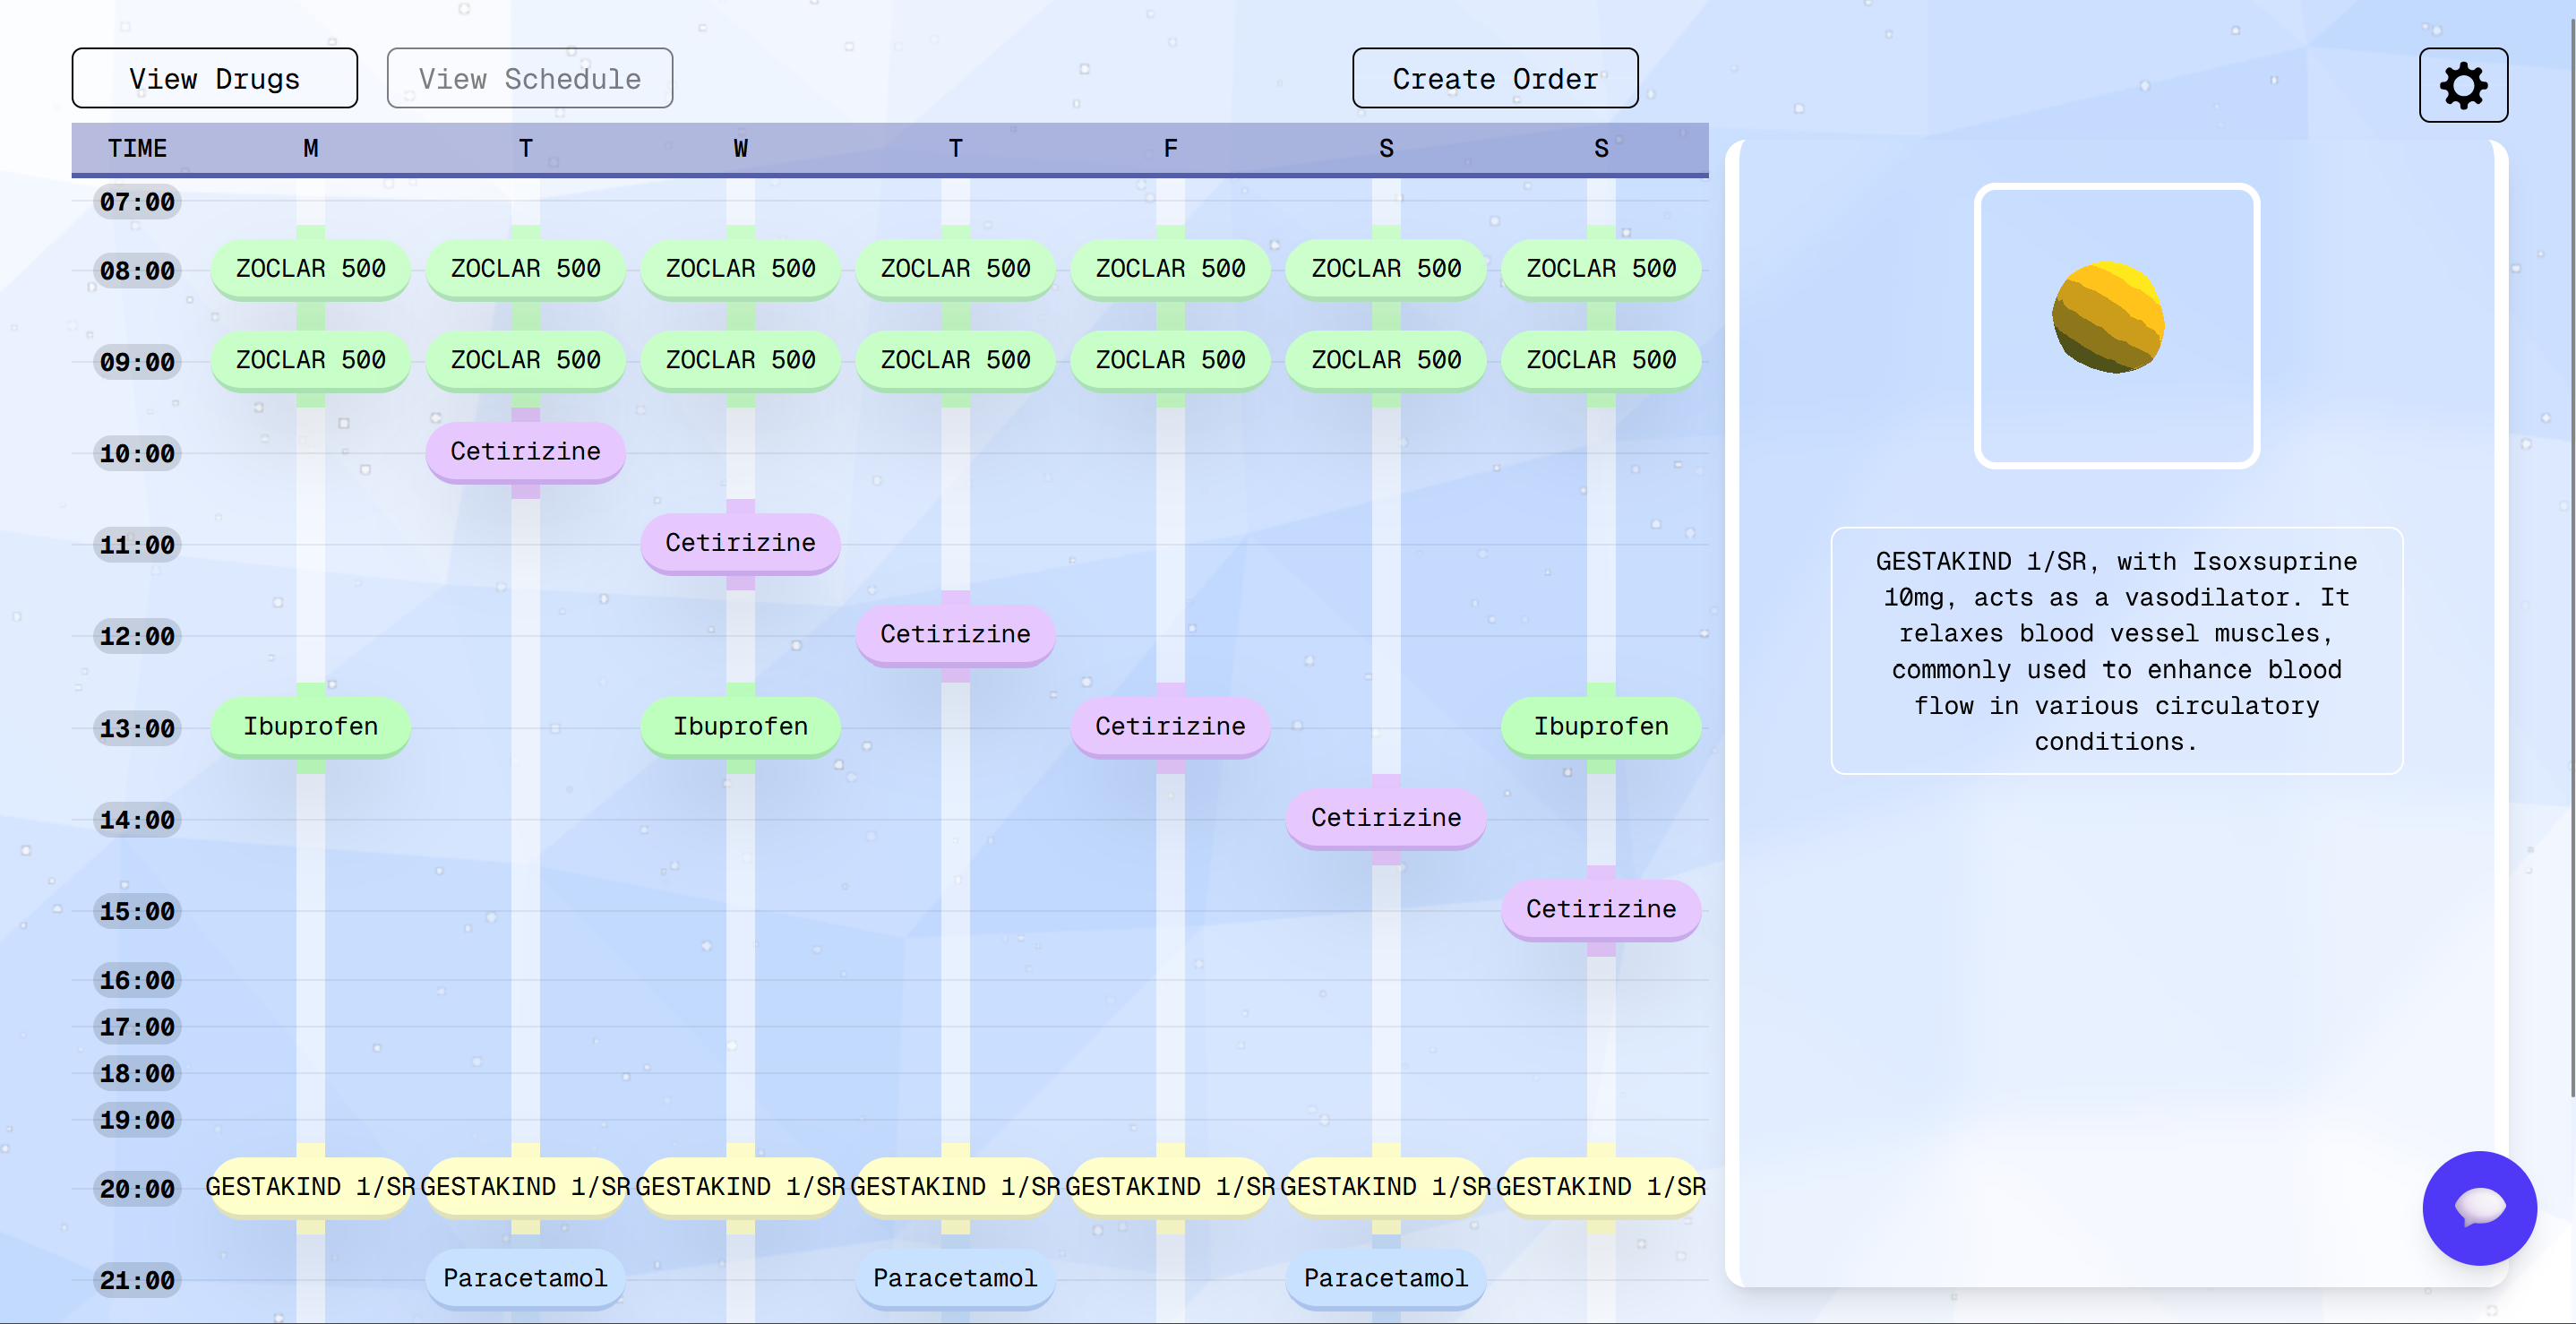Screen dimensions: 2576x1324
Task: Switch to View Schedule tab
Action: (x=529, y=78)
